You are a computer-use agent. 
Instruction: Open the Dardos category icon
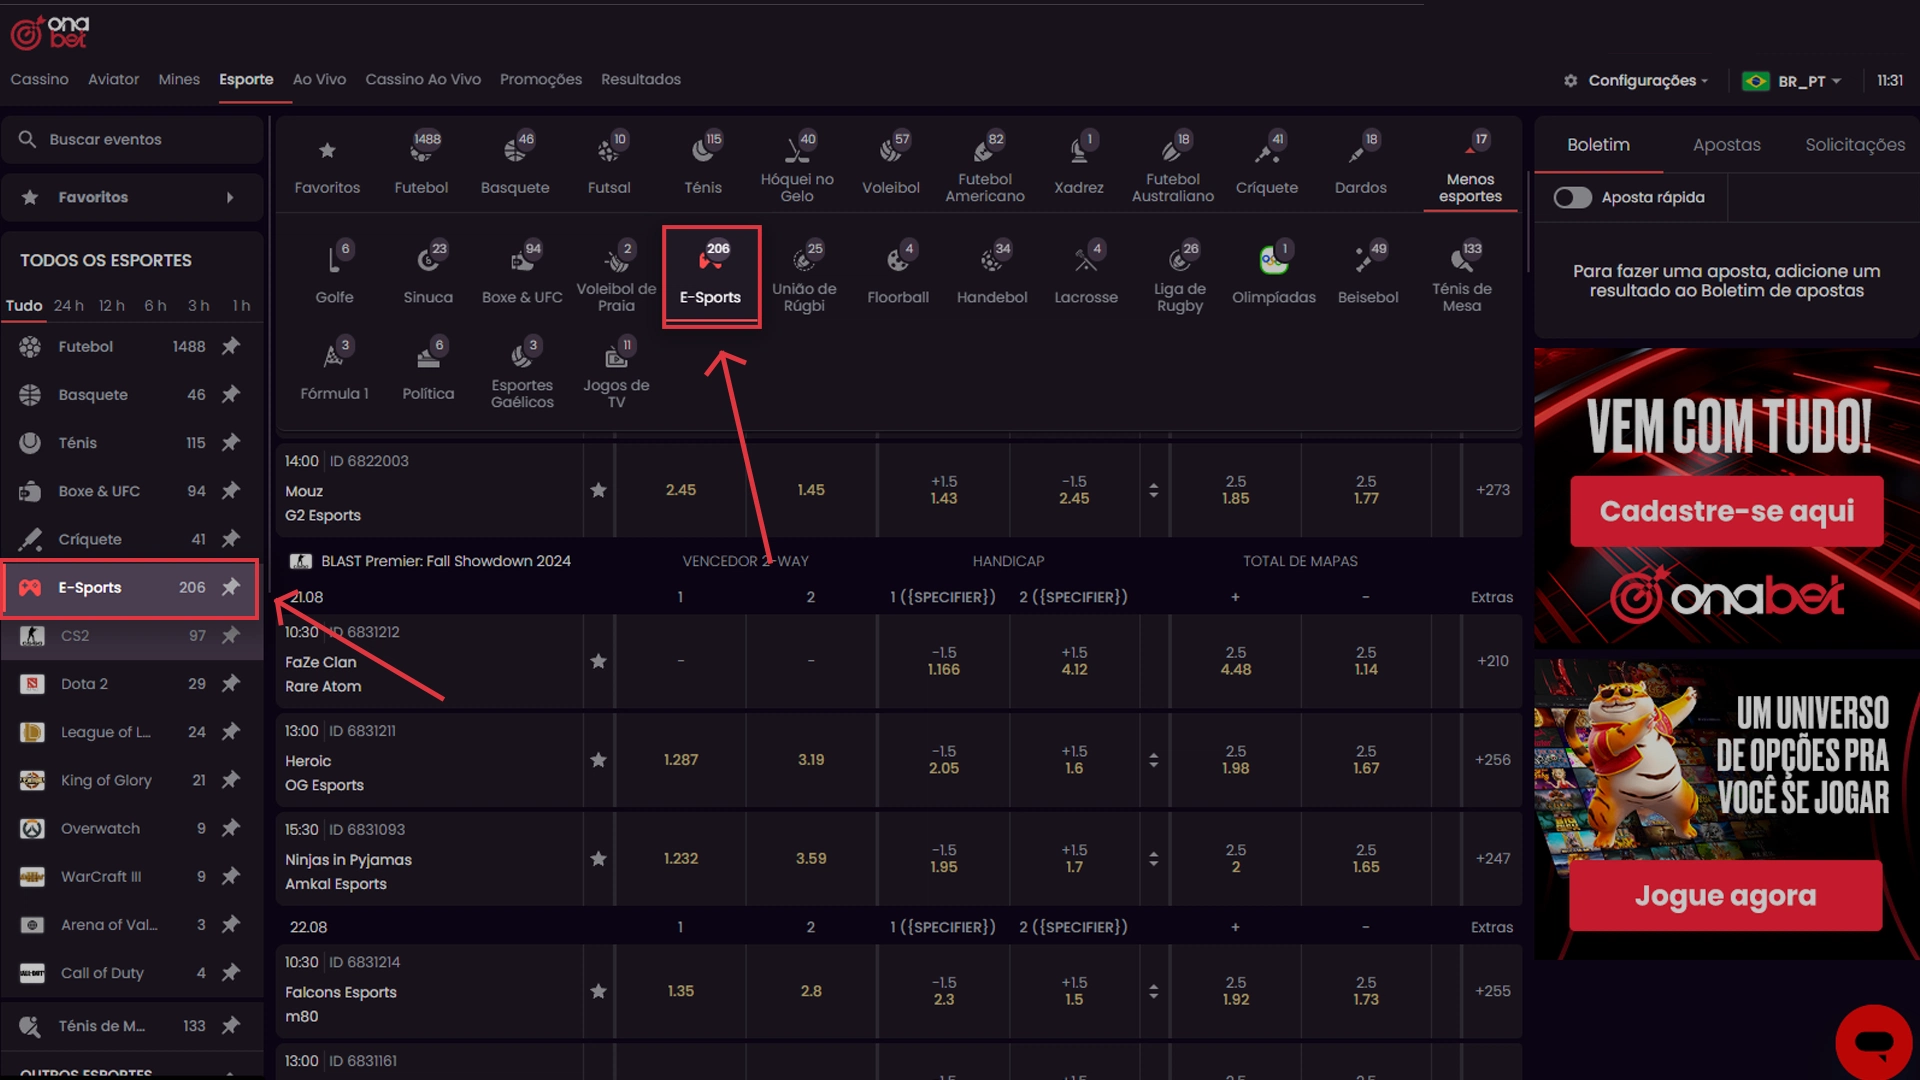tap(1361, 164)
